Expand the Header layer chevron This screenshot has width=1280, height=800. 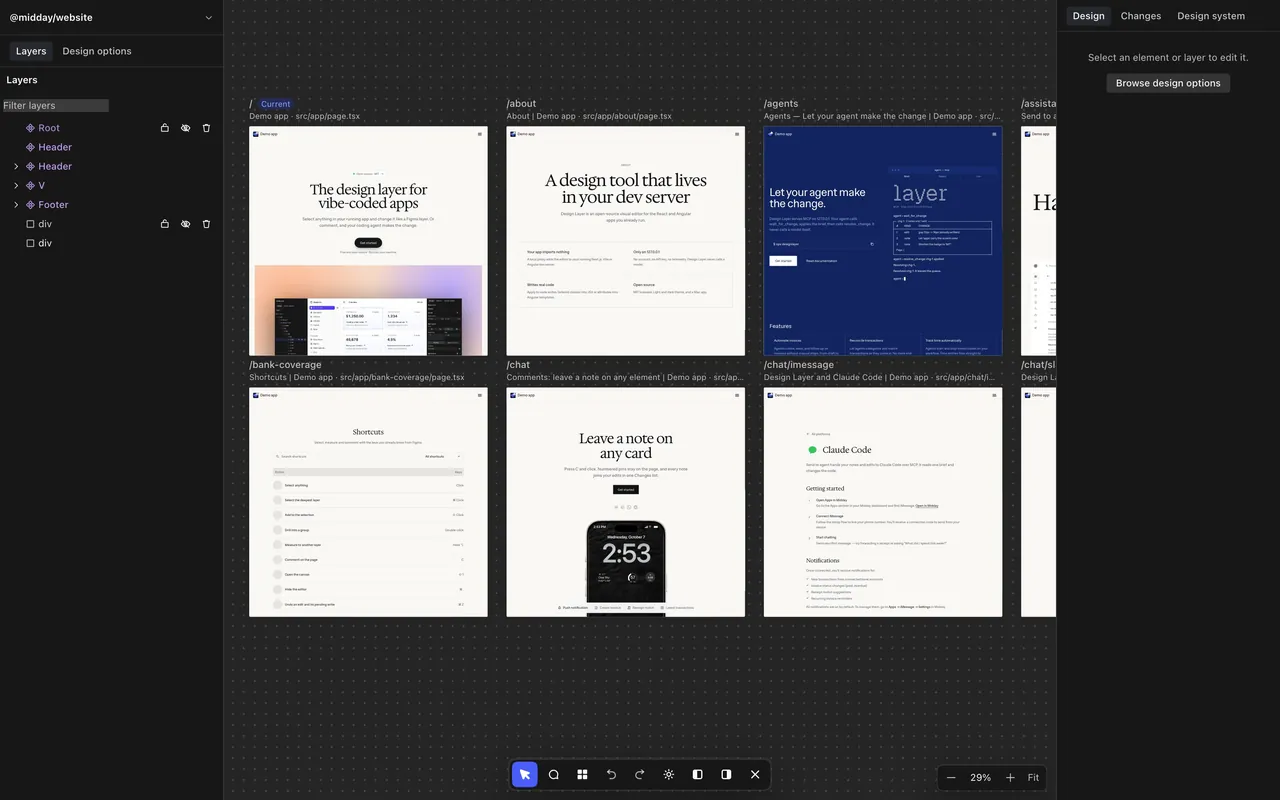16,167
